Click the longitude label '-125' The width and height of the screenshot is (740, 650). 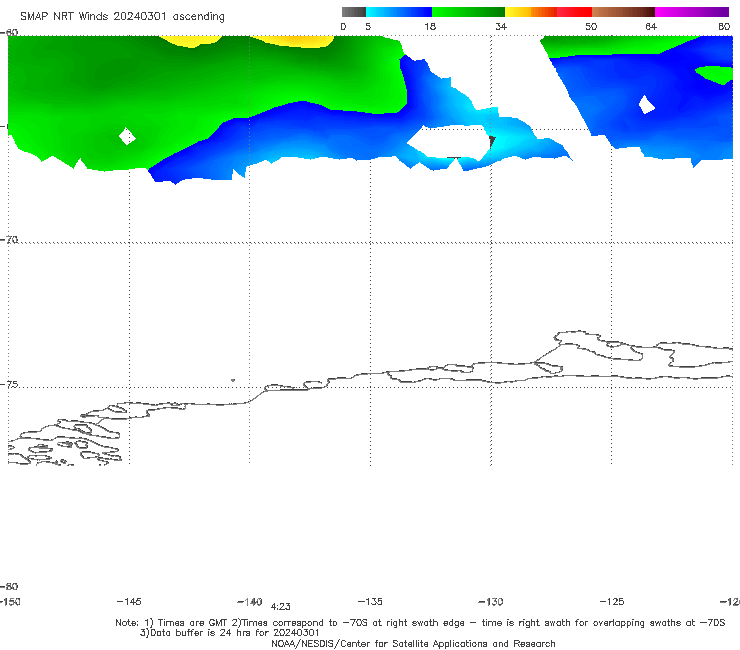tap(612, 601)
